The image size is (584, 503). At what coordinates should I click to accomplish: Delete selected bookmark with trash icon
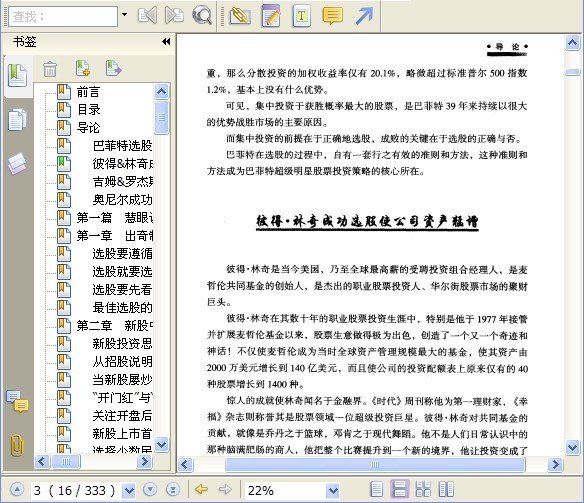(50, 69)
